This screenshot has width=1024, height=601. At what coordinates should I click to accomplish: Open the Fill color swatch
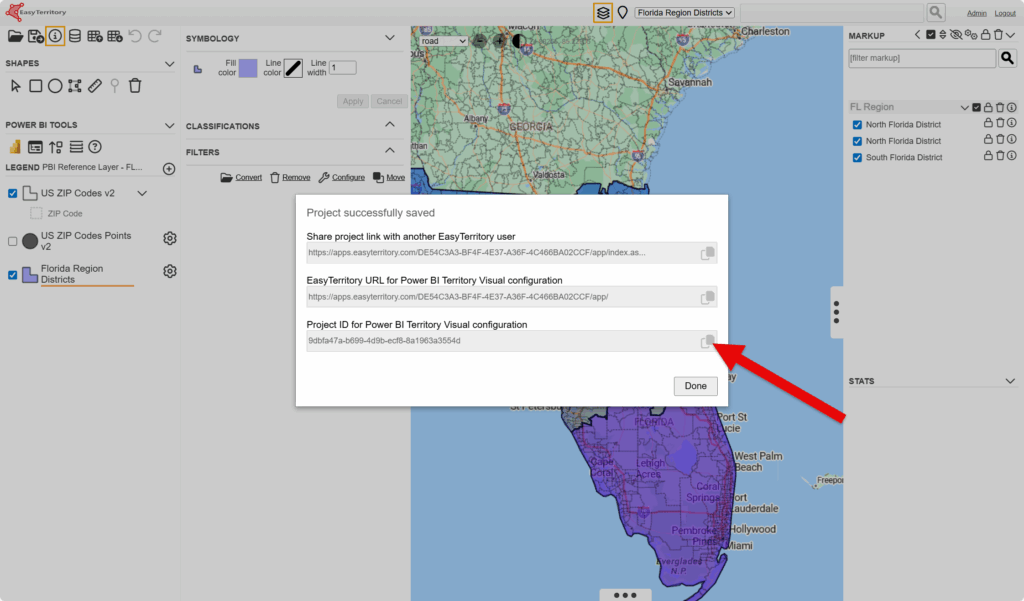(x=248, y=68)
